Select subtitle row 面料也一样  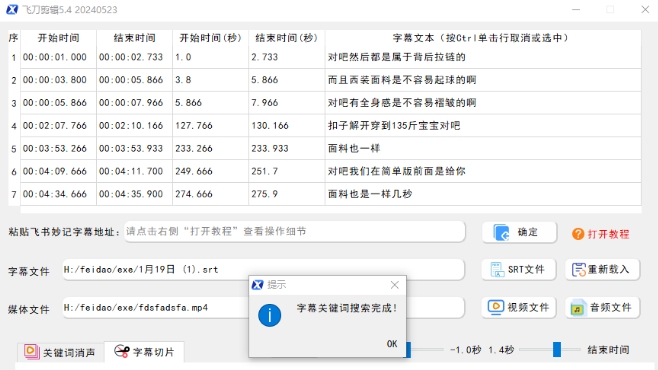point(324,149)
